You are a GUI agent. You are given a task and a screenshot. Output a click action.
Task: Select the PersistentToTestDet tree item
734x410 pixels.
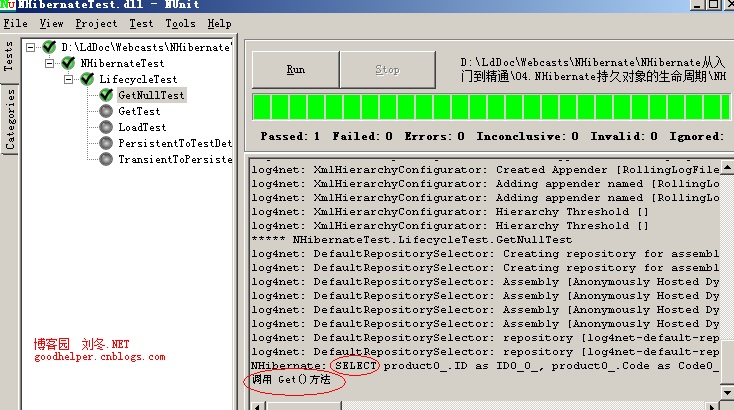pos(175,143)
